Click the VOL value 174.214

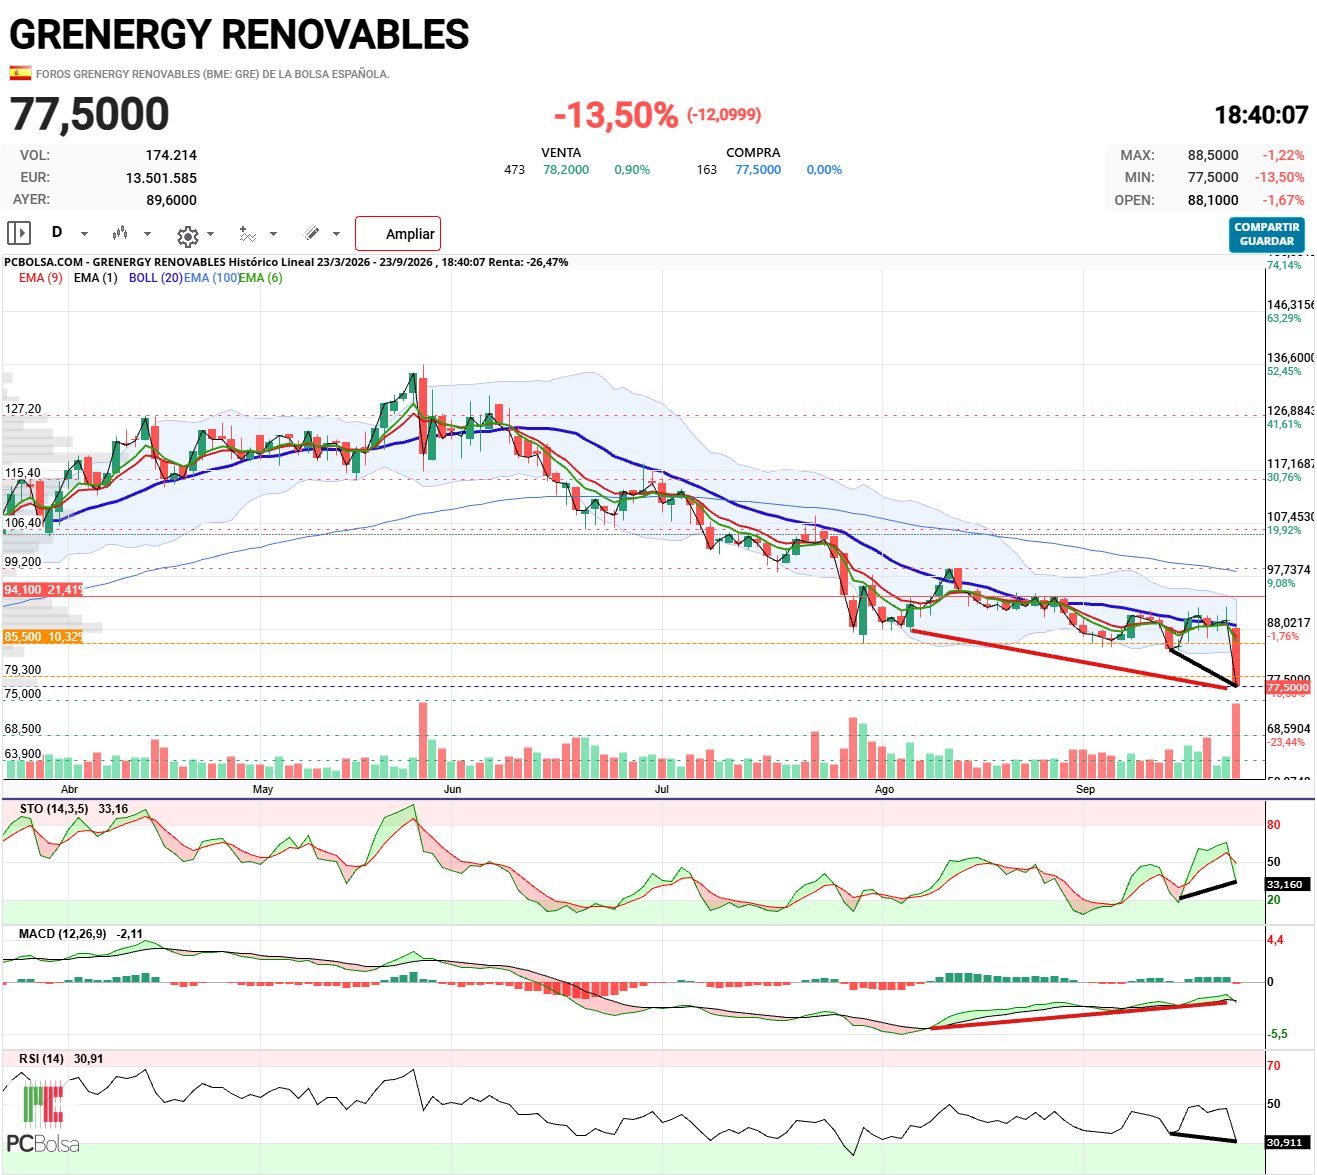point(171,155)
